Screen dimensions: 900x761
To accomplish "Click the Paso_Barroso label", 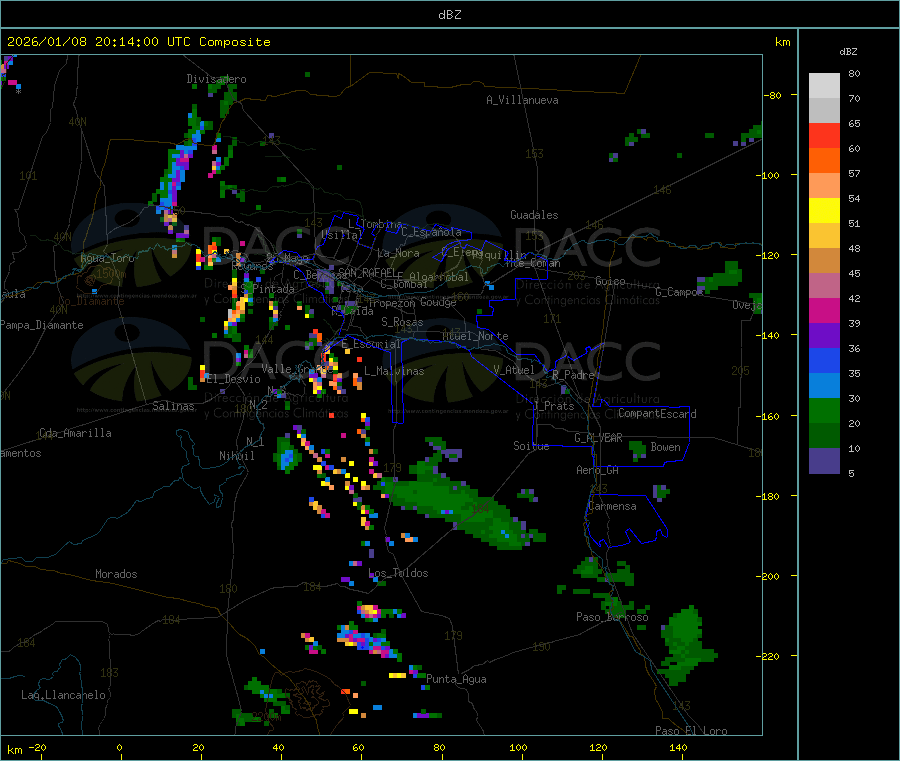I will (612, 617).
